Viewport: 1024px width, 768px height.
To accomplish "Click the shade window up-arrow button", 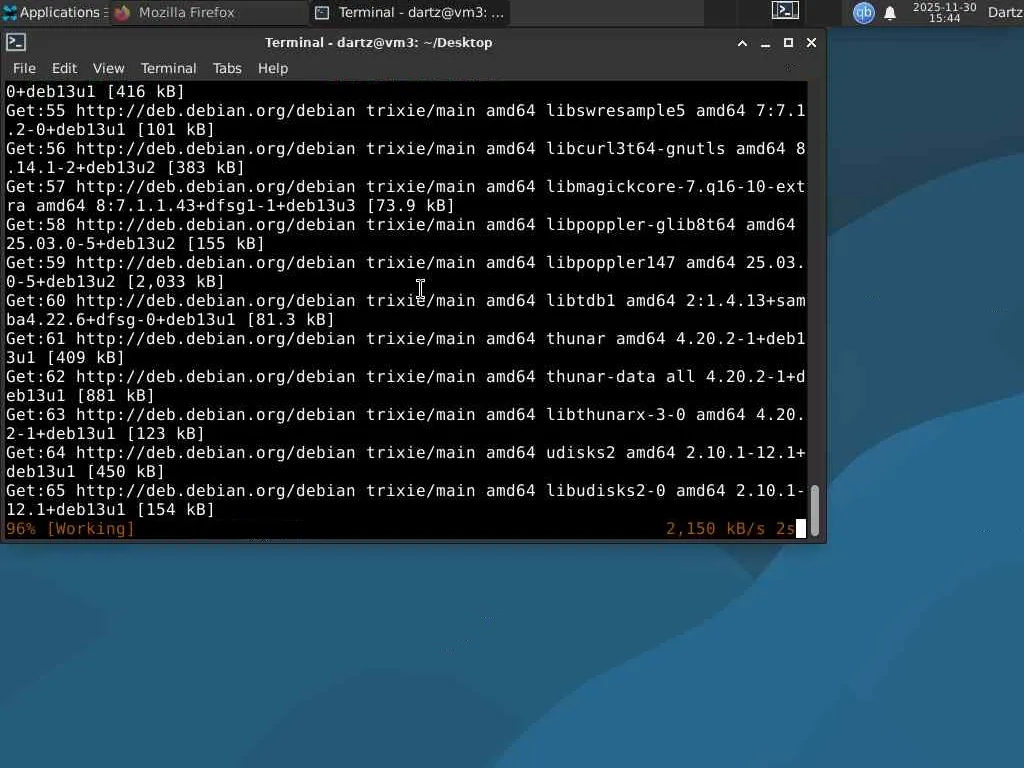I will 742,43.
